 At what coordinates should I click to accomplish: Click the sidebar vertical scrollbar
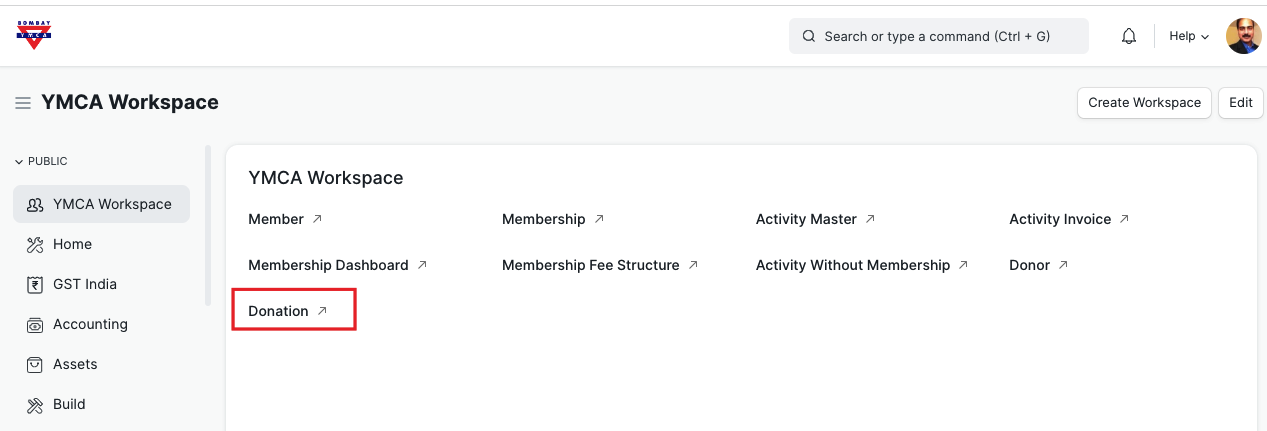208,225
